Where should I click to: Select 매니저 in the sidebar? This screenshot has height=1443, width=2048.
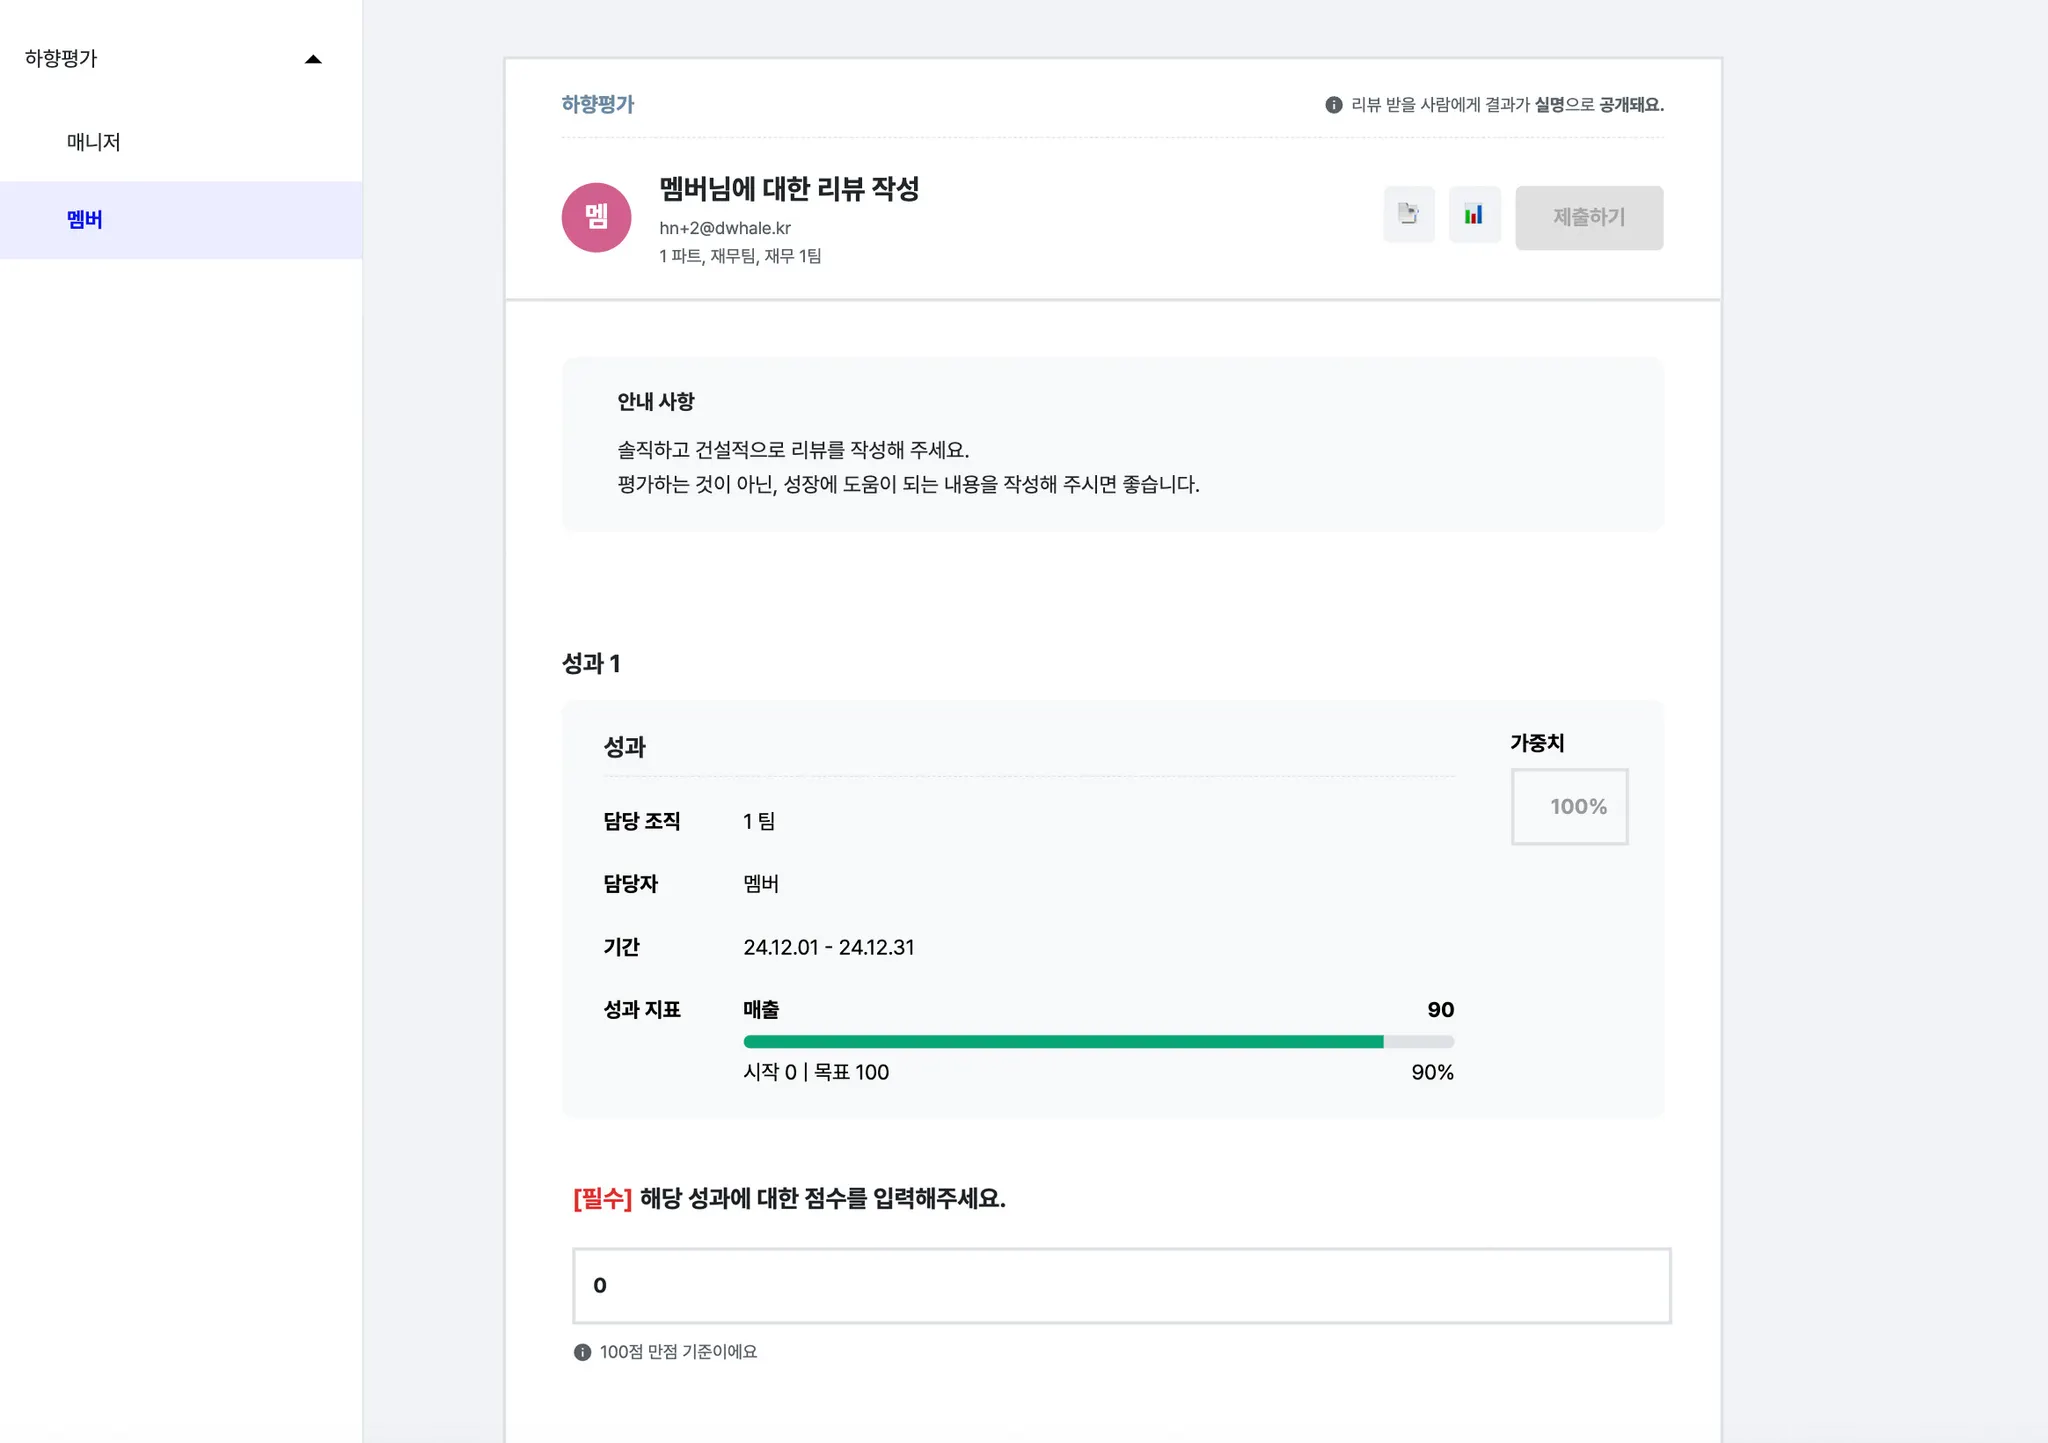[94, 142]
